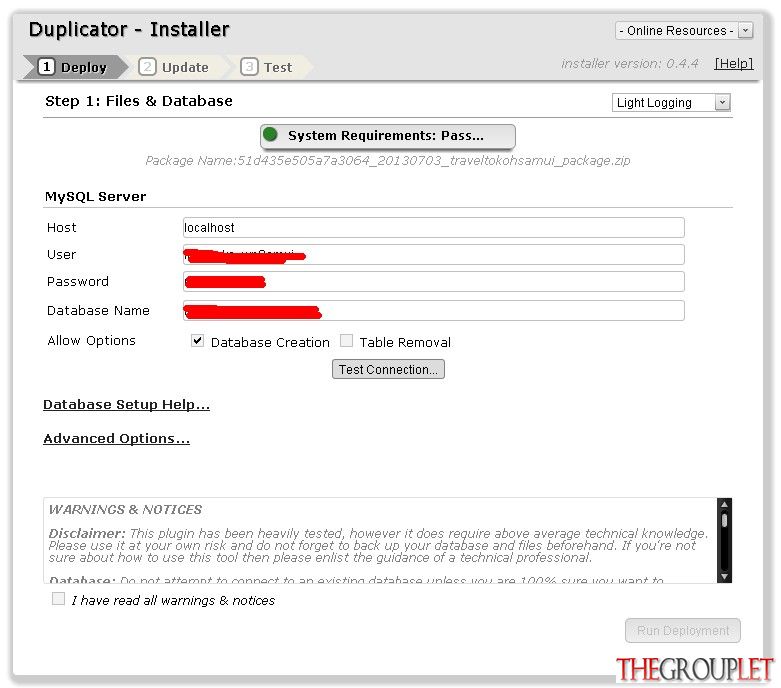The image size is (781, 688).
Task: Expand the Light Logging dropdown
Action: point(671,102)
